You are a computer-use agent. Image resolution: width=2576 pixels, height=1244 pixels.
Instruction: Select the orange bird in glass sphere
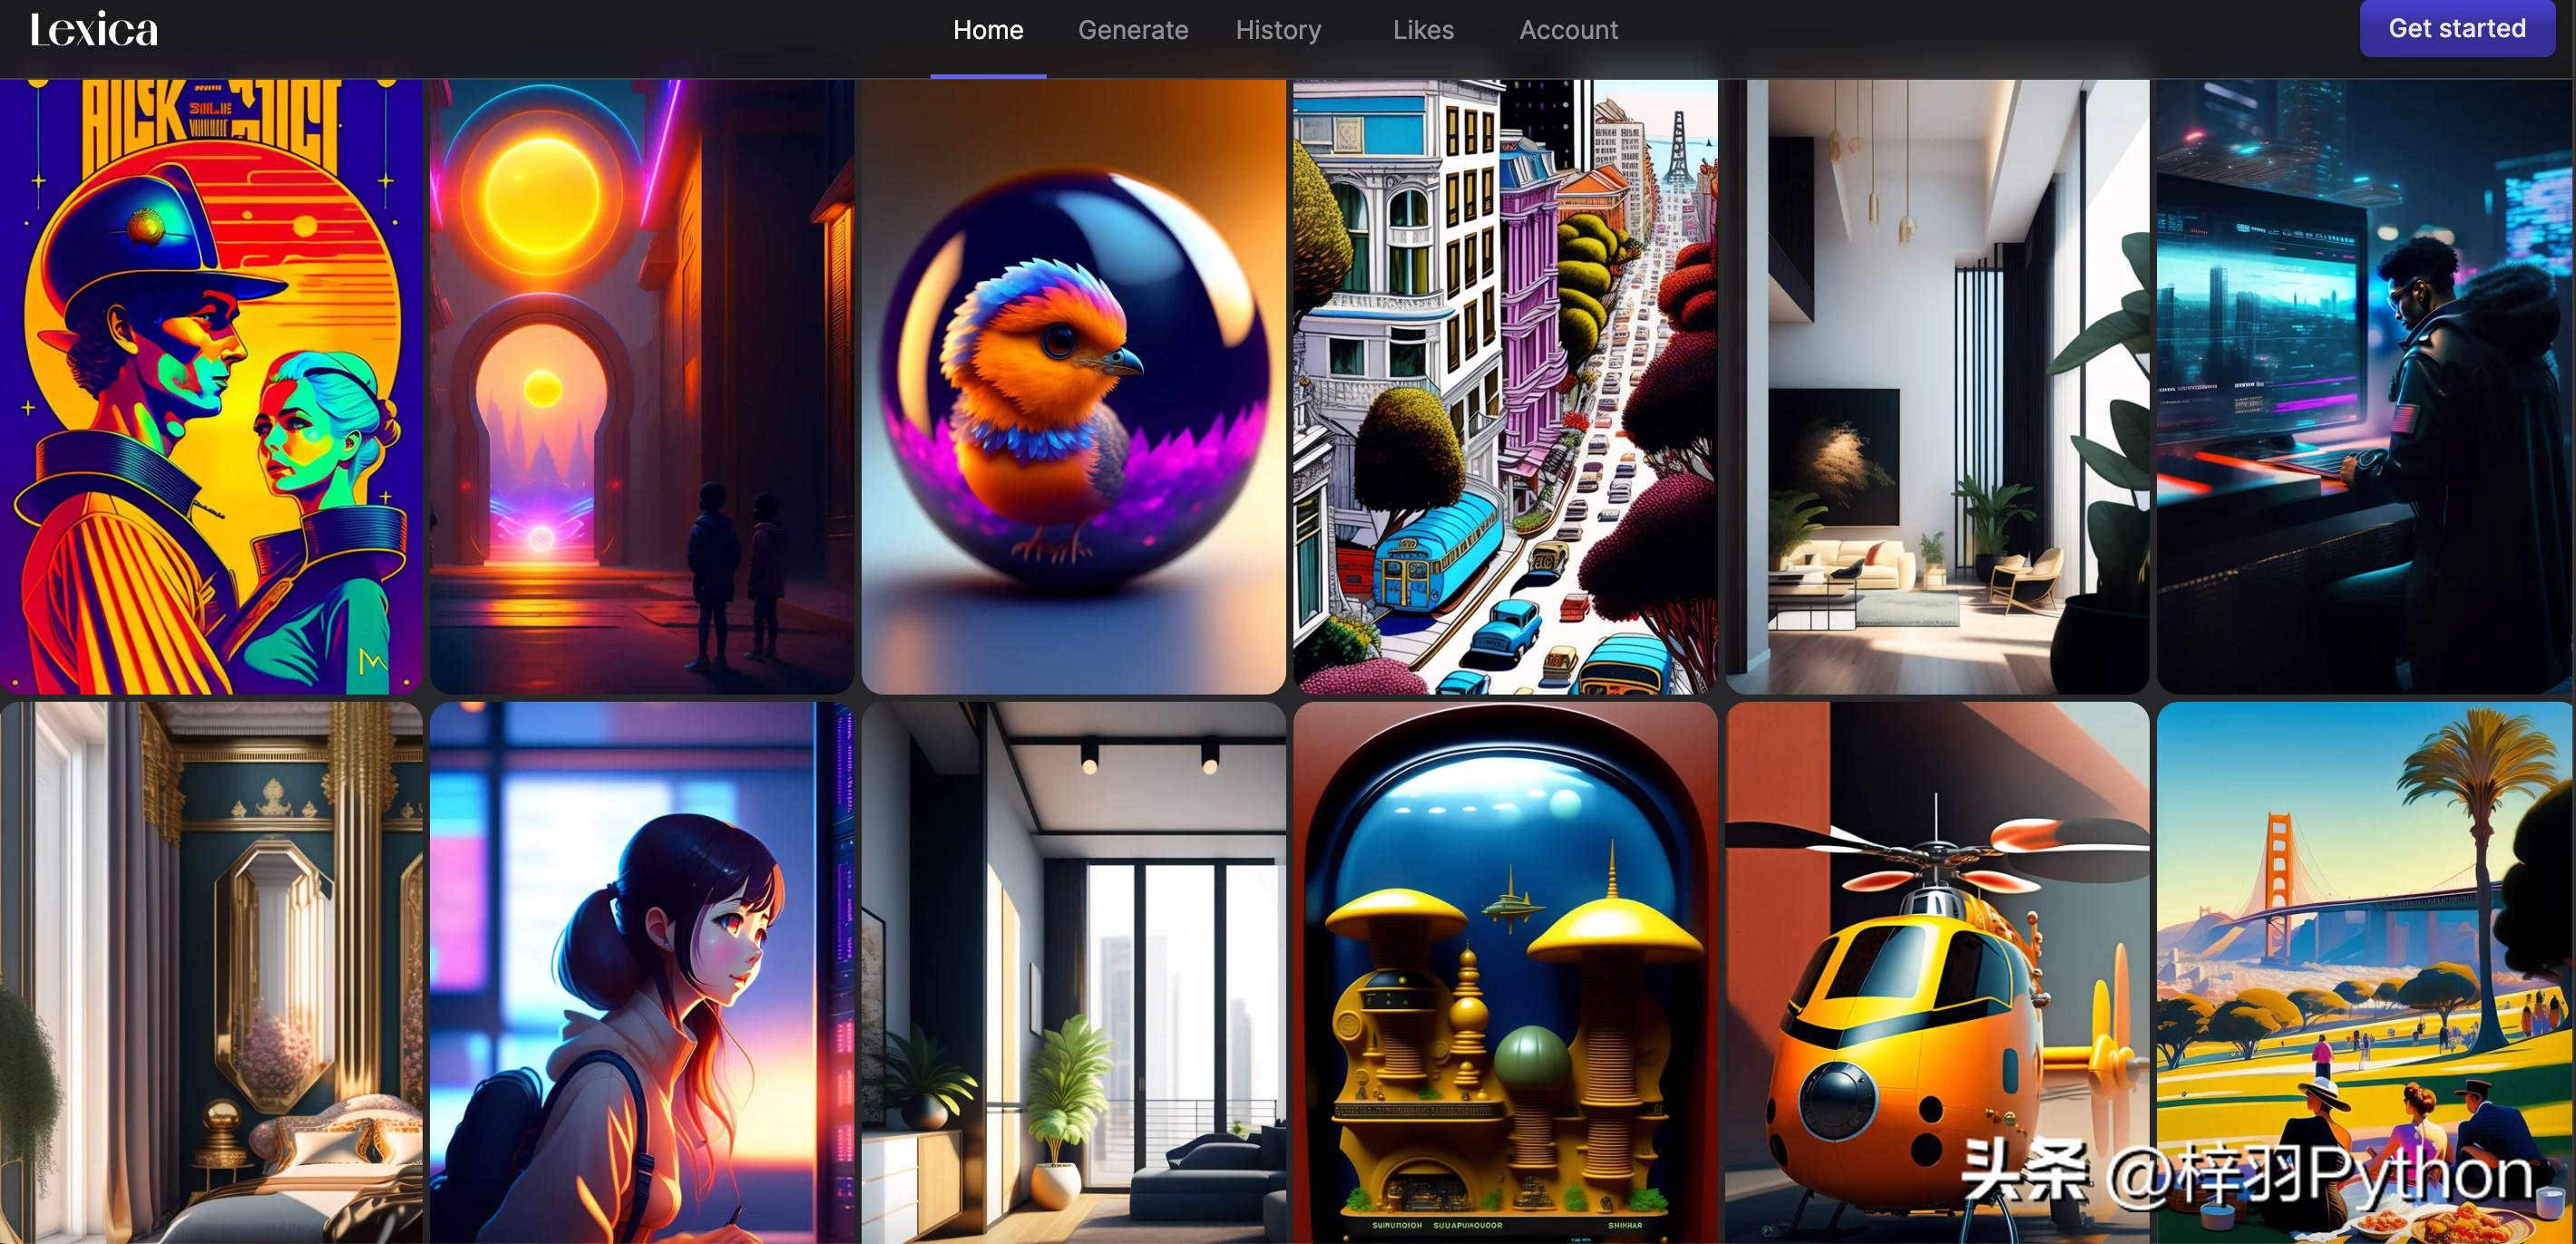pos(1073,386)
